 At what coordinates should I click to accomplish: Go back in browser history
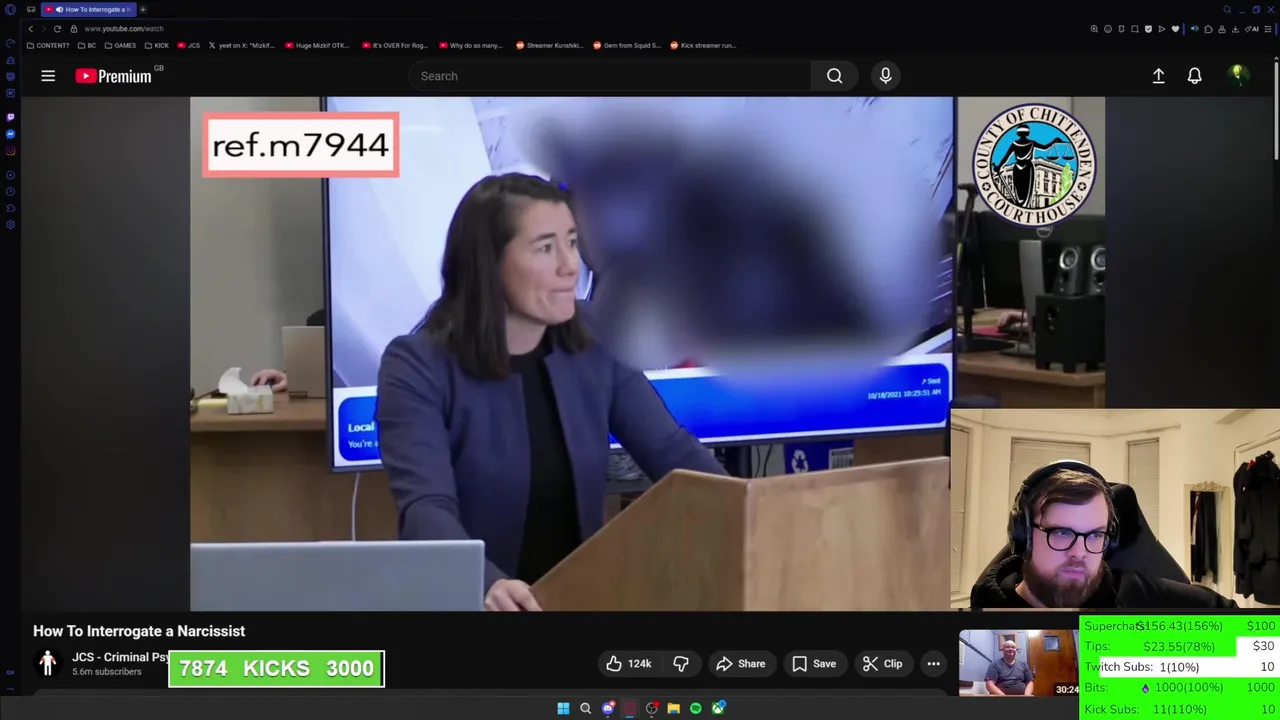click(x=30, y=29)
